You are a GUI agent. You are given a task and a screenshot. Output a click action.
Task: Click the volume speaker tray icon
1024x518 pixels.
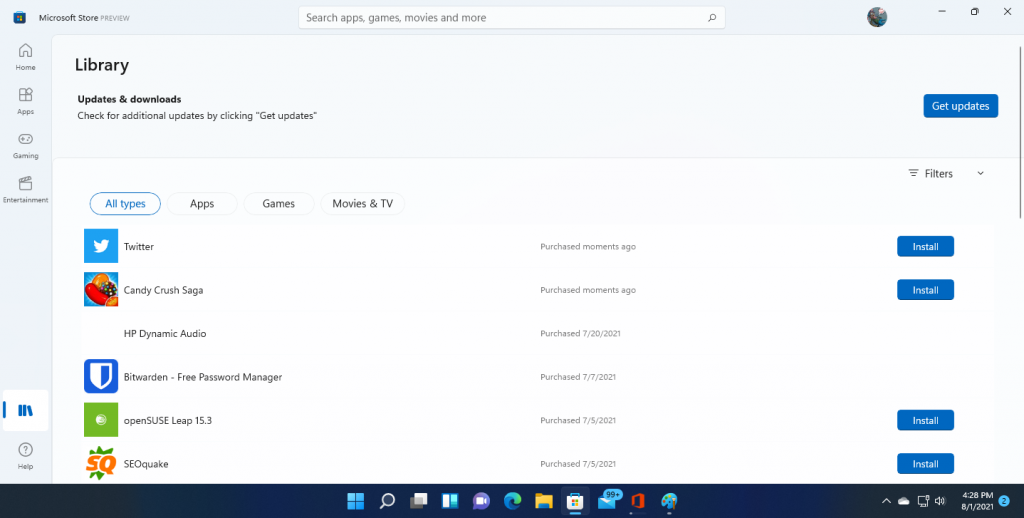(940, 501)
